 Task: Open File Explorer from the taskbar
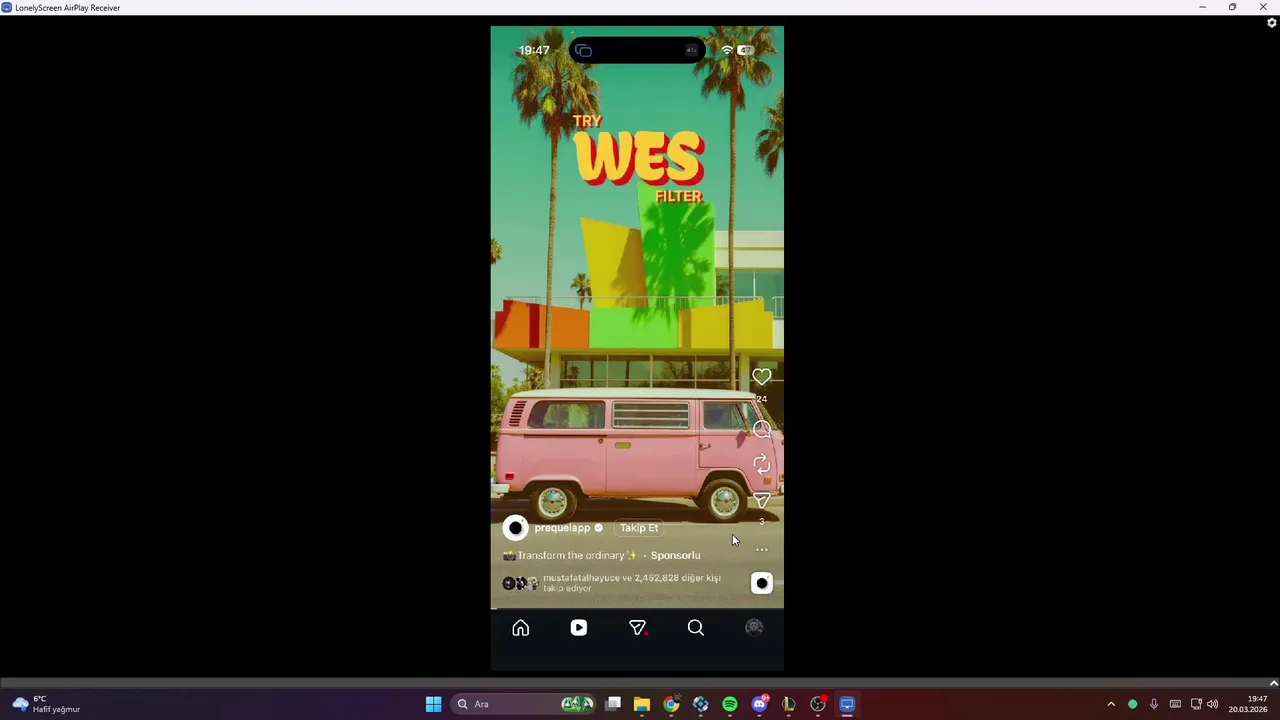[642, 704]
